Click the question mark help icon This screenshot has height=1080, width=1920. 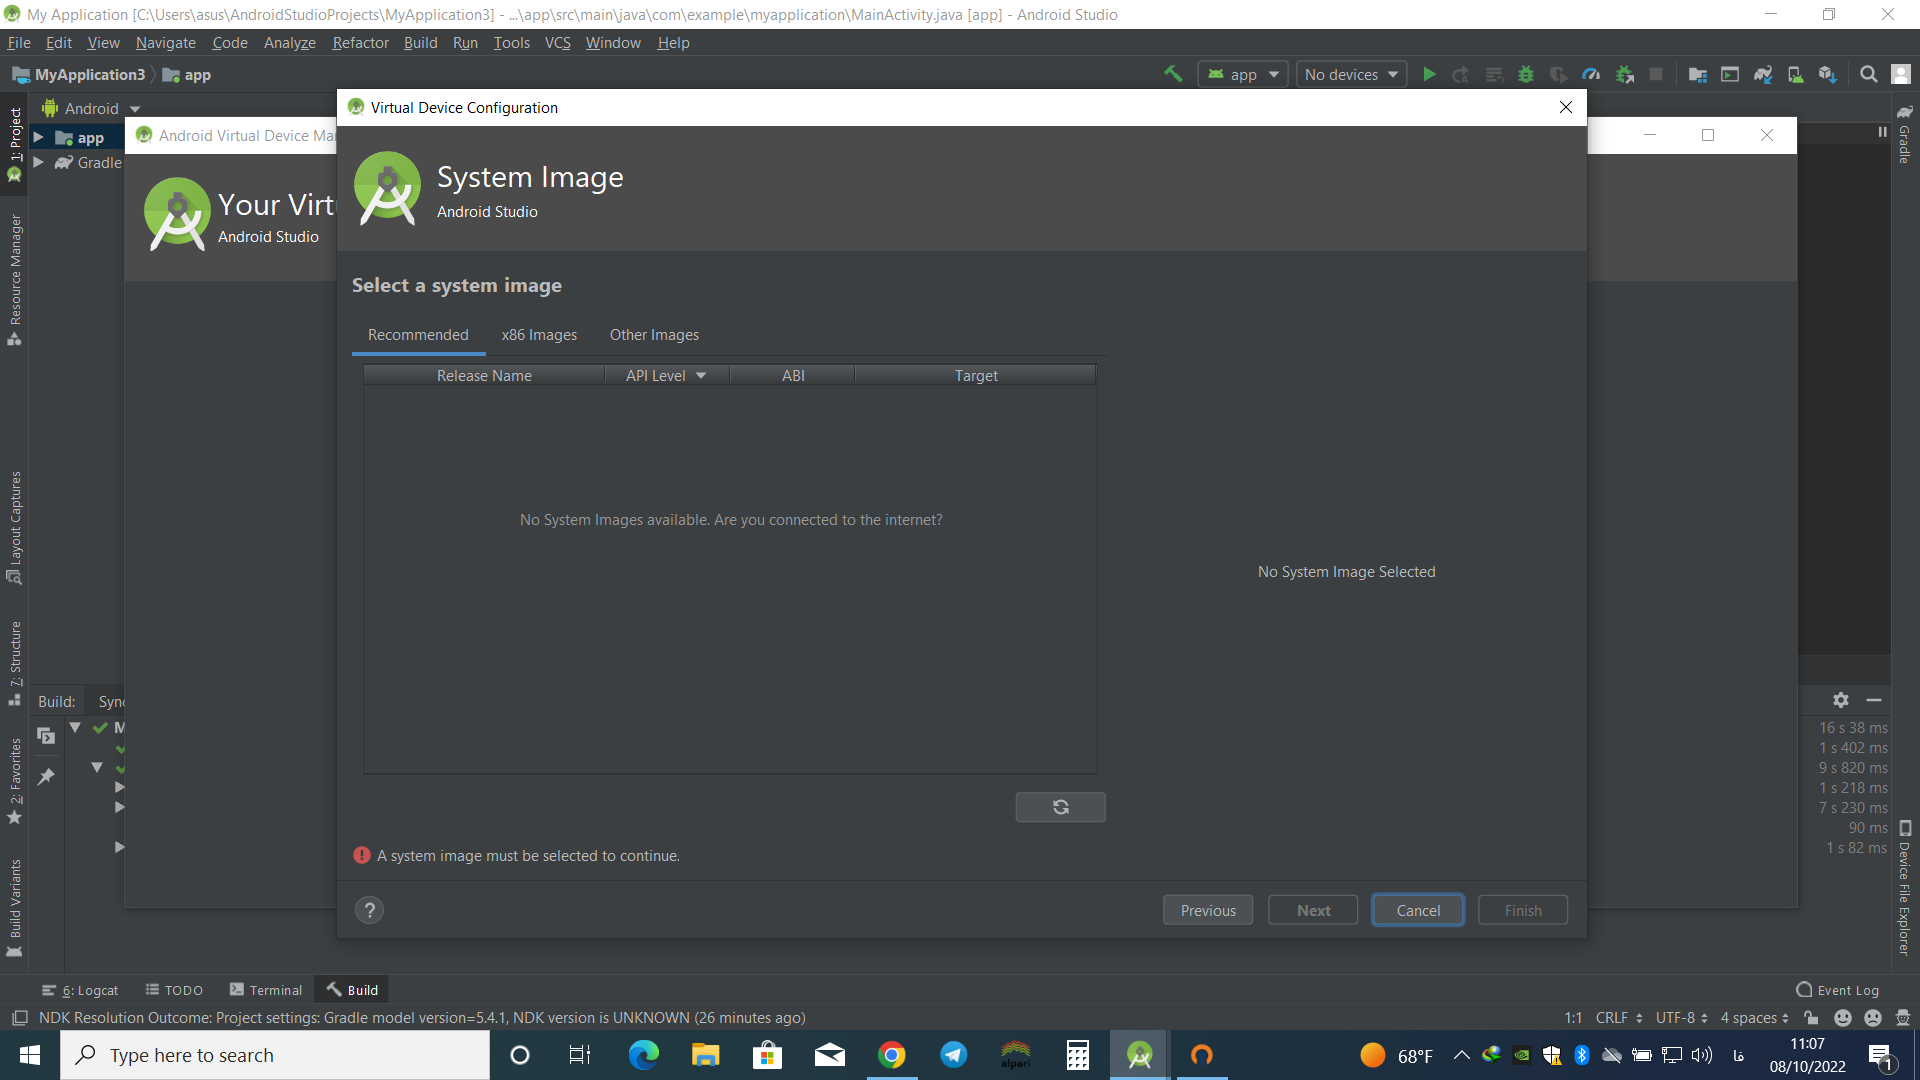click(x=371, y=910)
